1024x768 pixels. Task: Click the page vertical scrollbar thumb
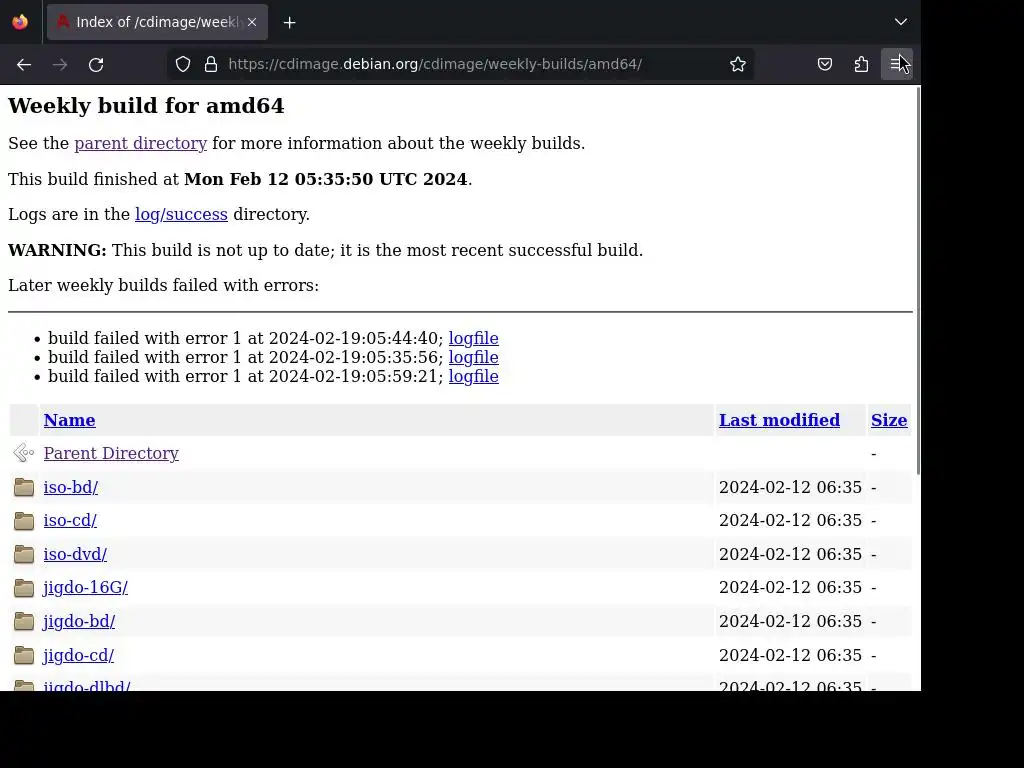click(918, 281)
